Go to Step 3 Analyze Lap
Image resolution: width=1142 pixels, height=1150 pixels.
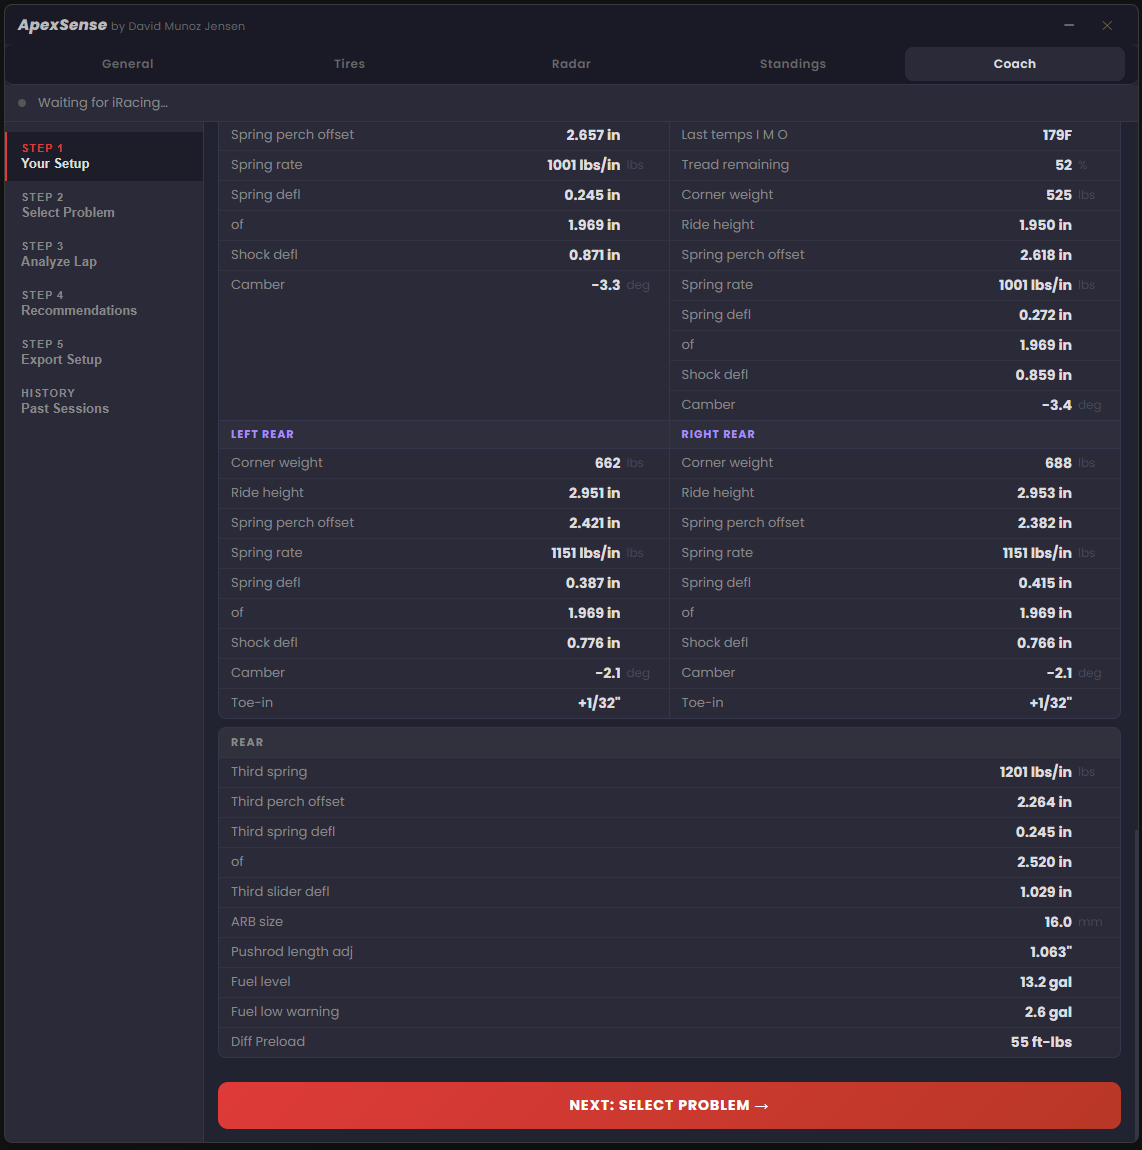pos(103,254)
